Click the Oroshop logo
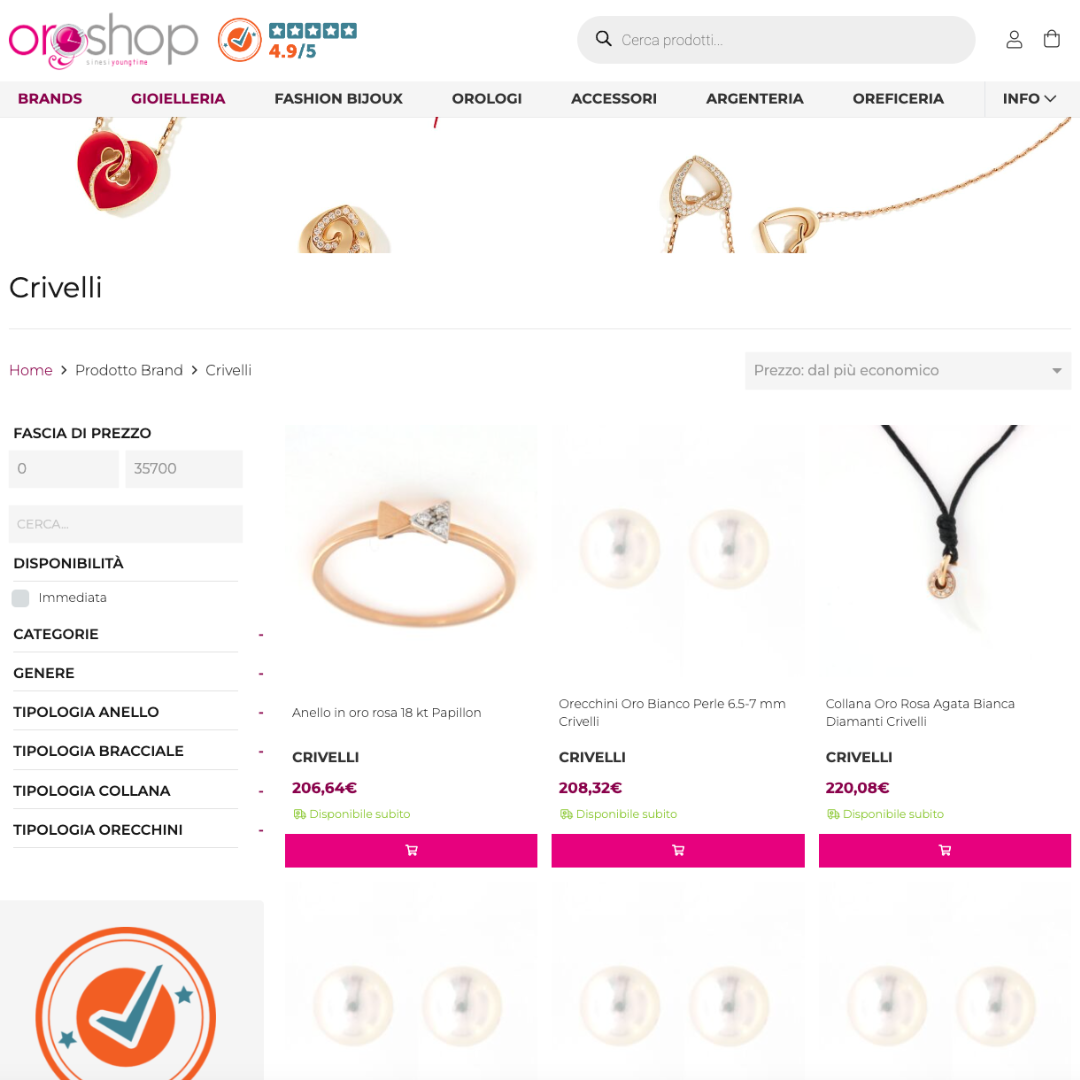This screenshot has width=1080, height=1080. click(x=103, y=41)
